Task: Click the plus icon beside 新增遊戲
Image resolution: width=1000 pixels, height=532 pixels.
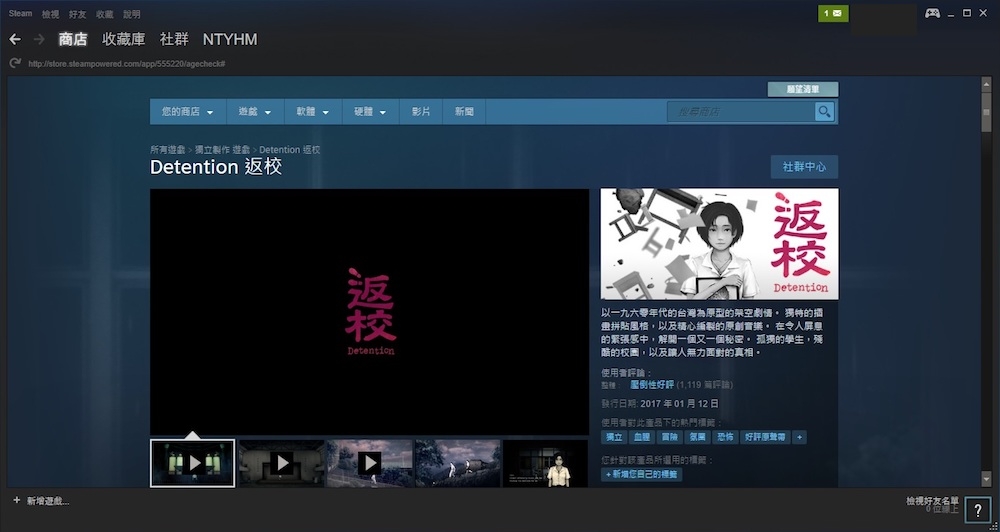Action: [x=17, y=501]
